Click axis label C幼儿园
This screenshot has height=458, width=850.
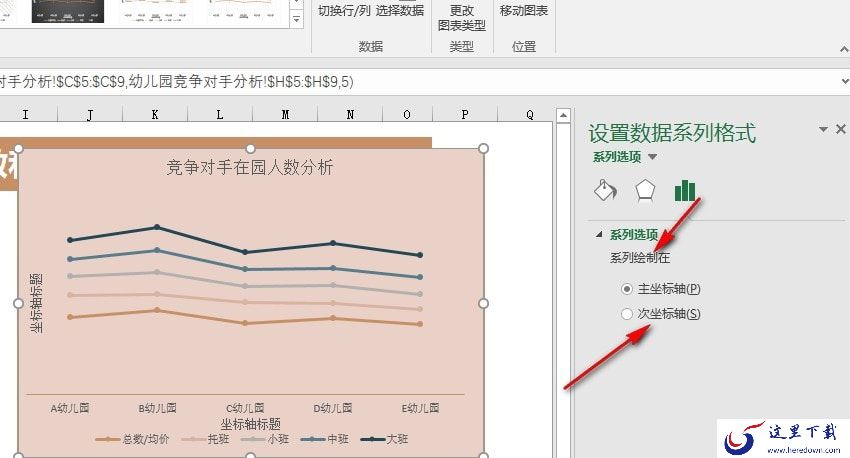coord(245,408)
